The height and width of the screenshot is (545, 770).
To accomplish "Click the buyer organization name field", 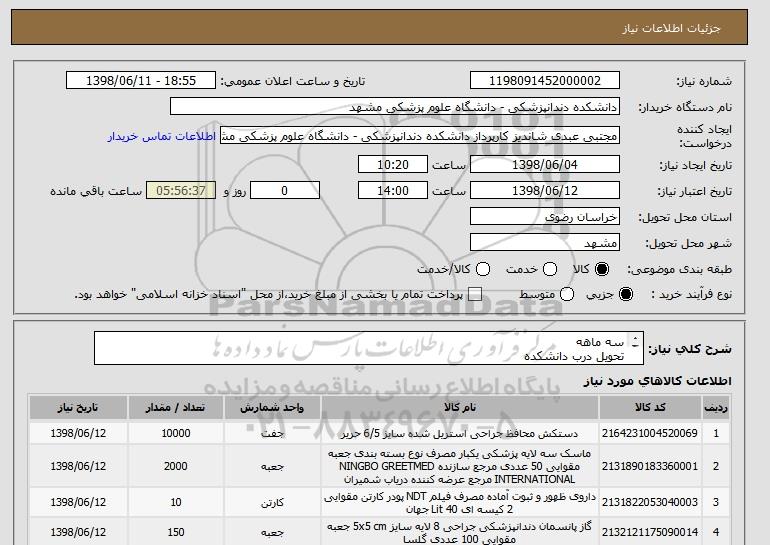I will click(x=395, y=107).
